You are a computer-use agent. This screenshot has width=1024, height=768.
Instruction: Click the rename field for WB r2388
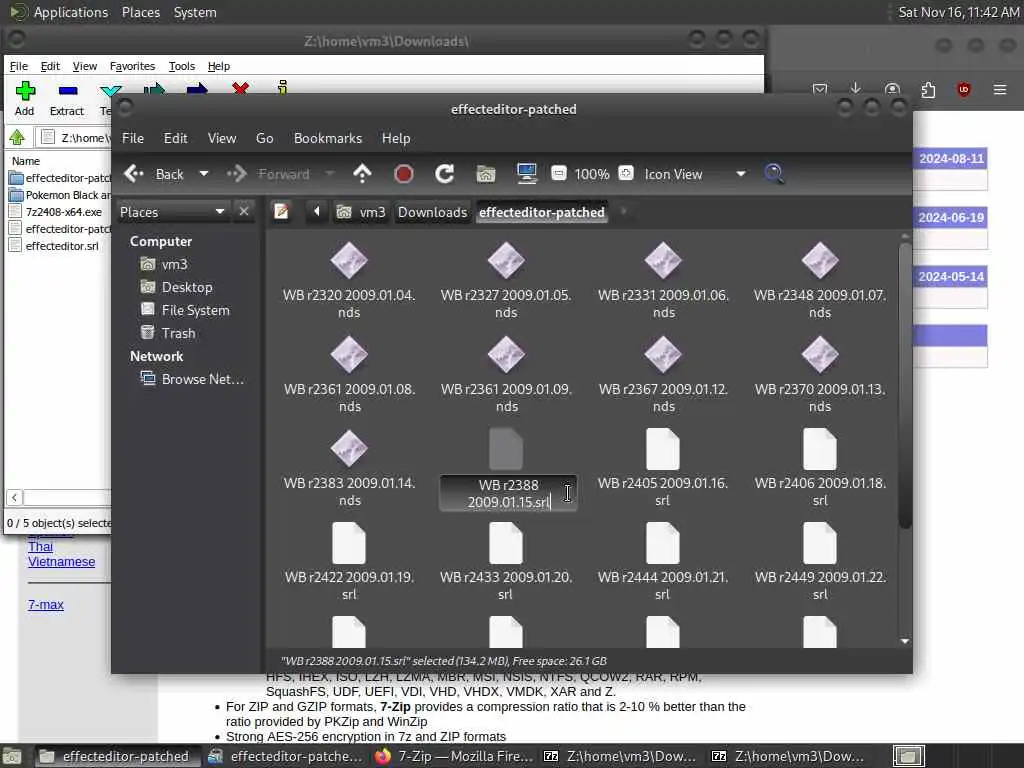pyautogui.click(x=508, y=493)
